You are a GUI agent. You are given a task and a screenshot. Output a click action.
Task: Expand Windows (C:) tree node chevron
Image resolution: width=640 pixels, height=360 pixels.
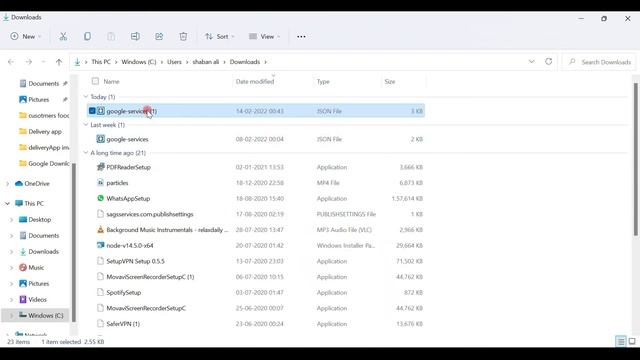11,316
